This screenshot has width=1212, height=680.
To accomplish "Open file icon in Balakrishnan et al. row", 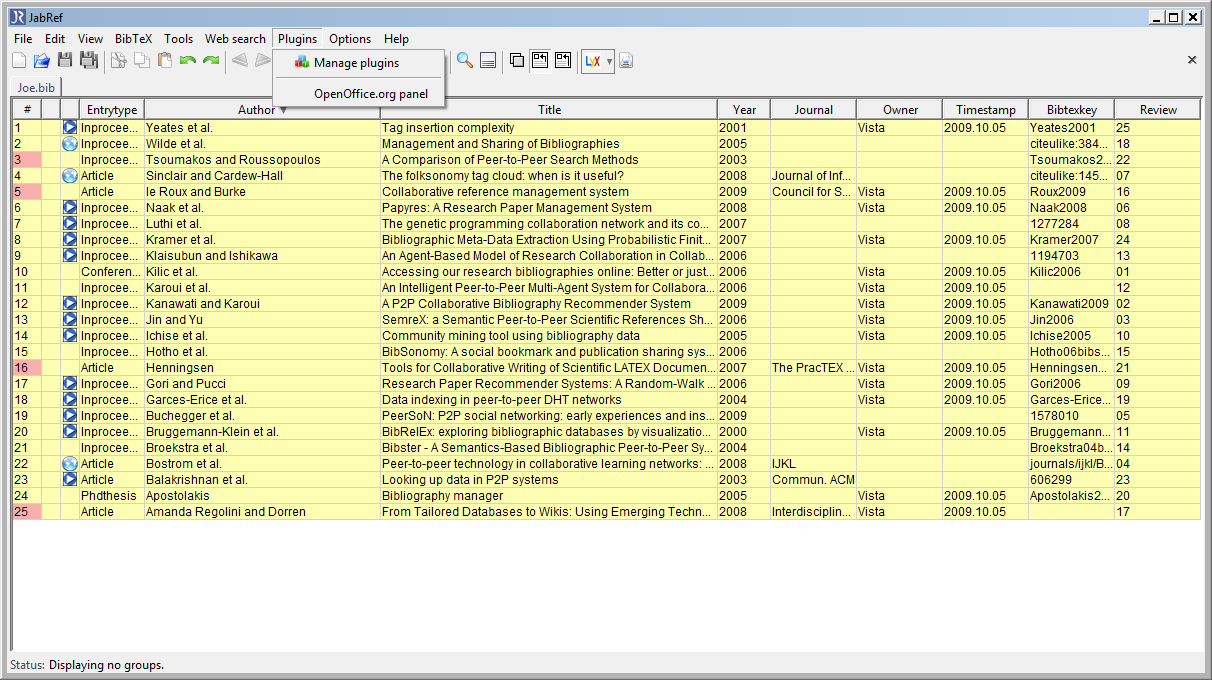I will [70, 480].
